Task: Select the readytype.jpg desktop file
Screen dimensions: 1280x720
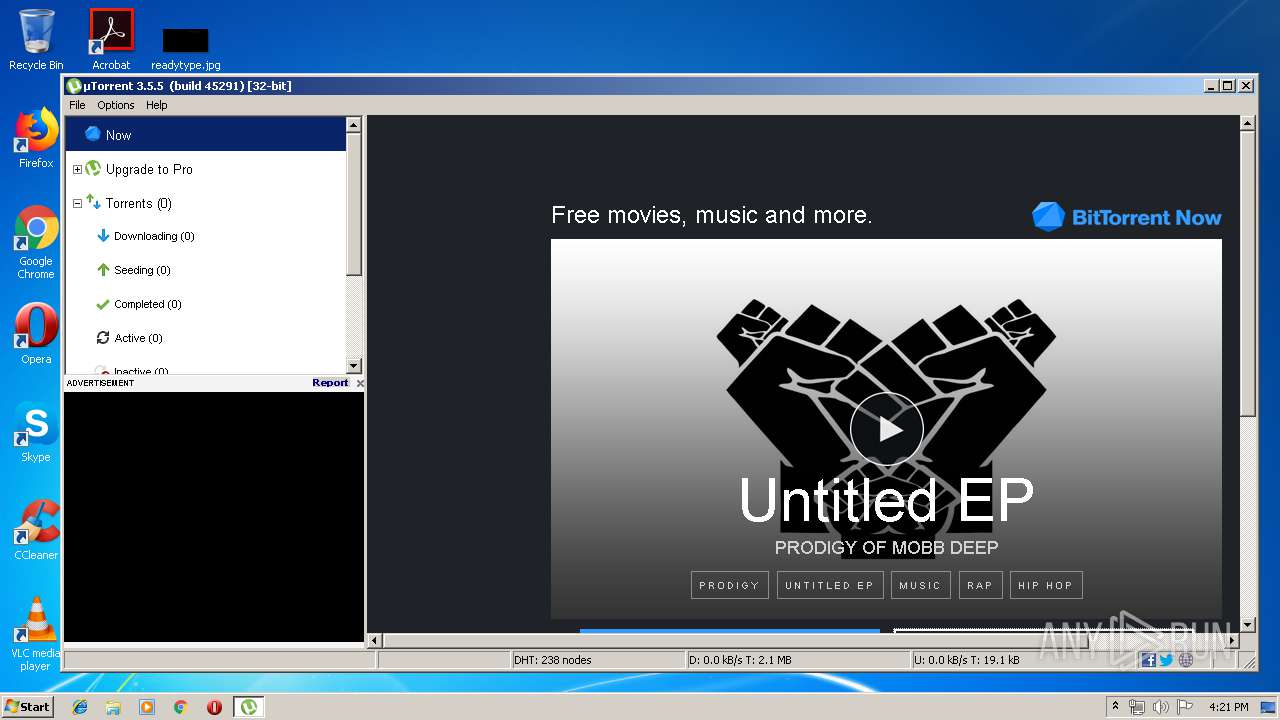Action: tap(186, 49)
